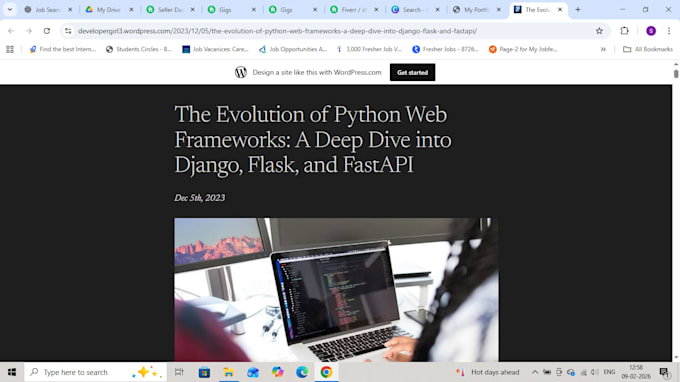Open the All Bookmarks folder
680x382 pixels.
point(647,49)
